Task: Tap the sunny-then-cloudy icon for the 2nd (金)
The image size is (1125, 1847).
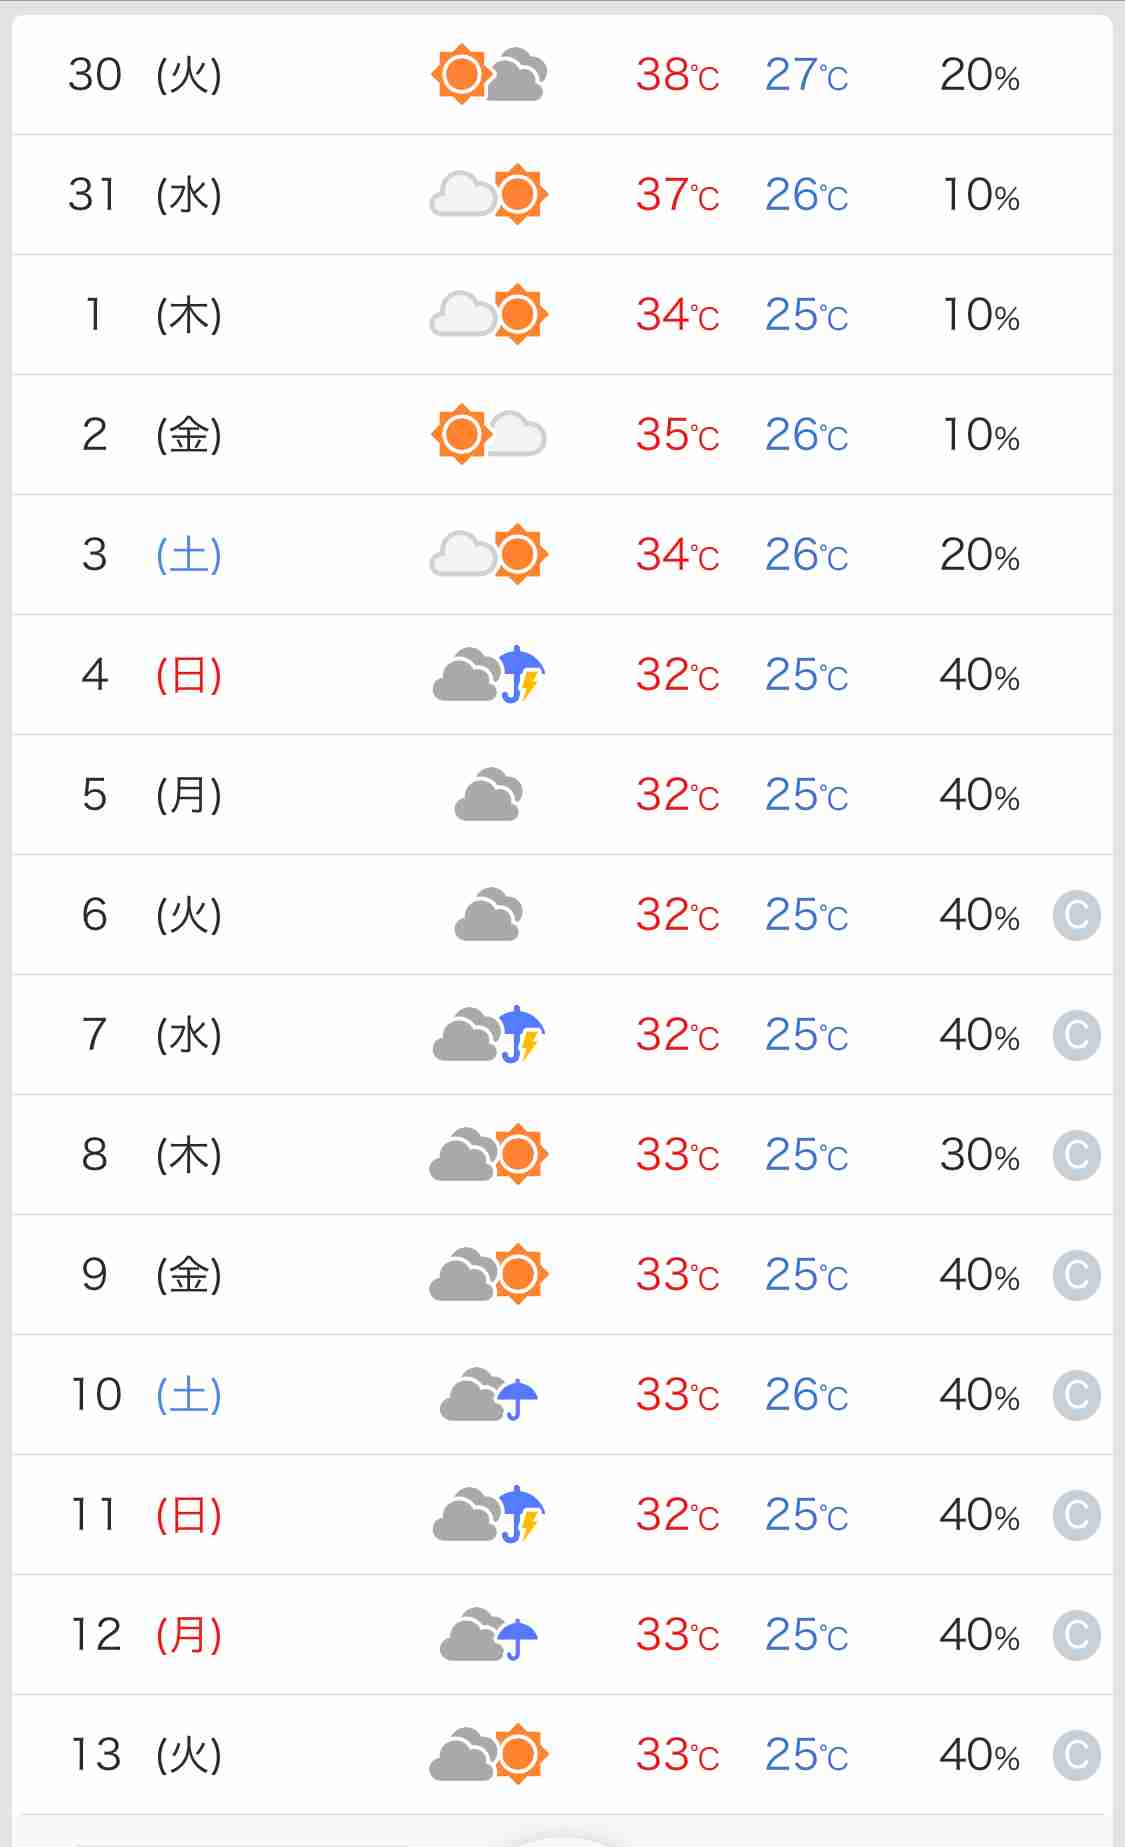Action: 489,434
